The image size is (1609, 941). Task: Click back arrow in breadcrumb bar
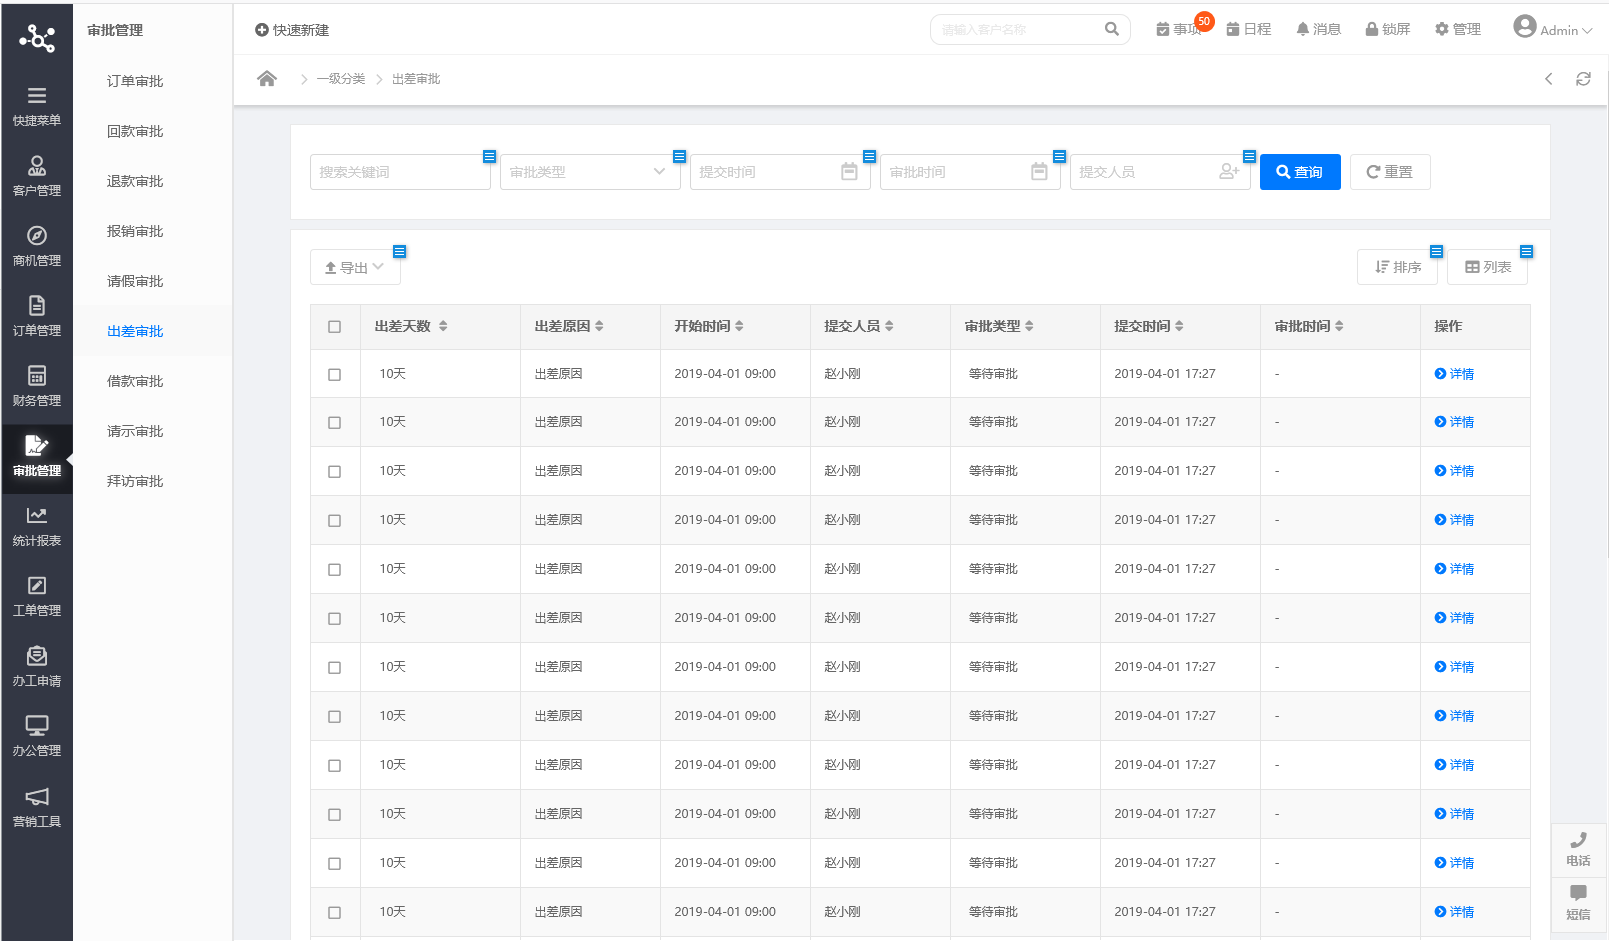click(1548, 78)
